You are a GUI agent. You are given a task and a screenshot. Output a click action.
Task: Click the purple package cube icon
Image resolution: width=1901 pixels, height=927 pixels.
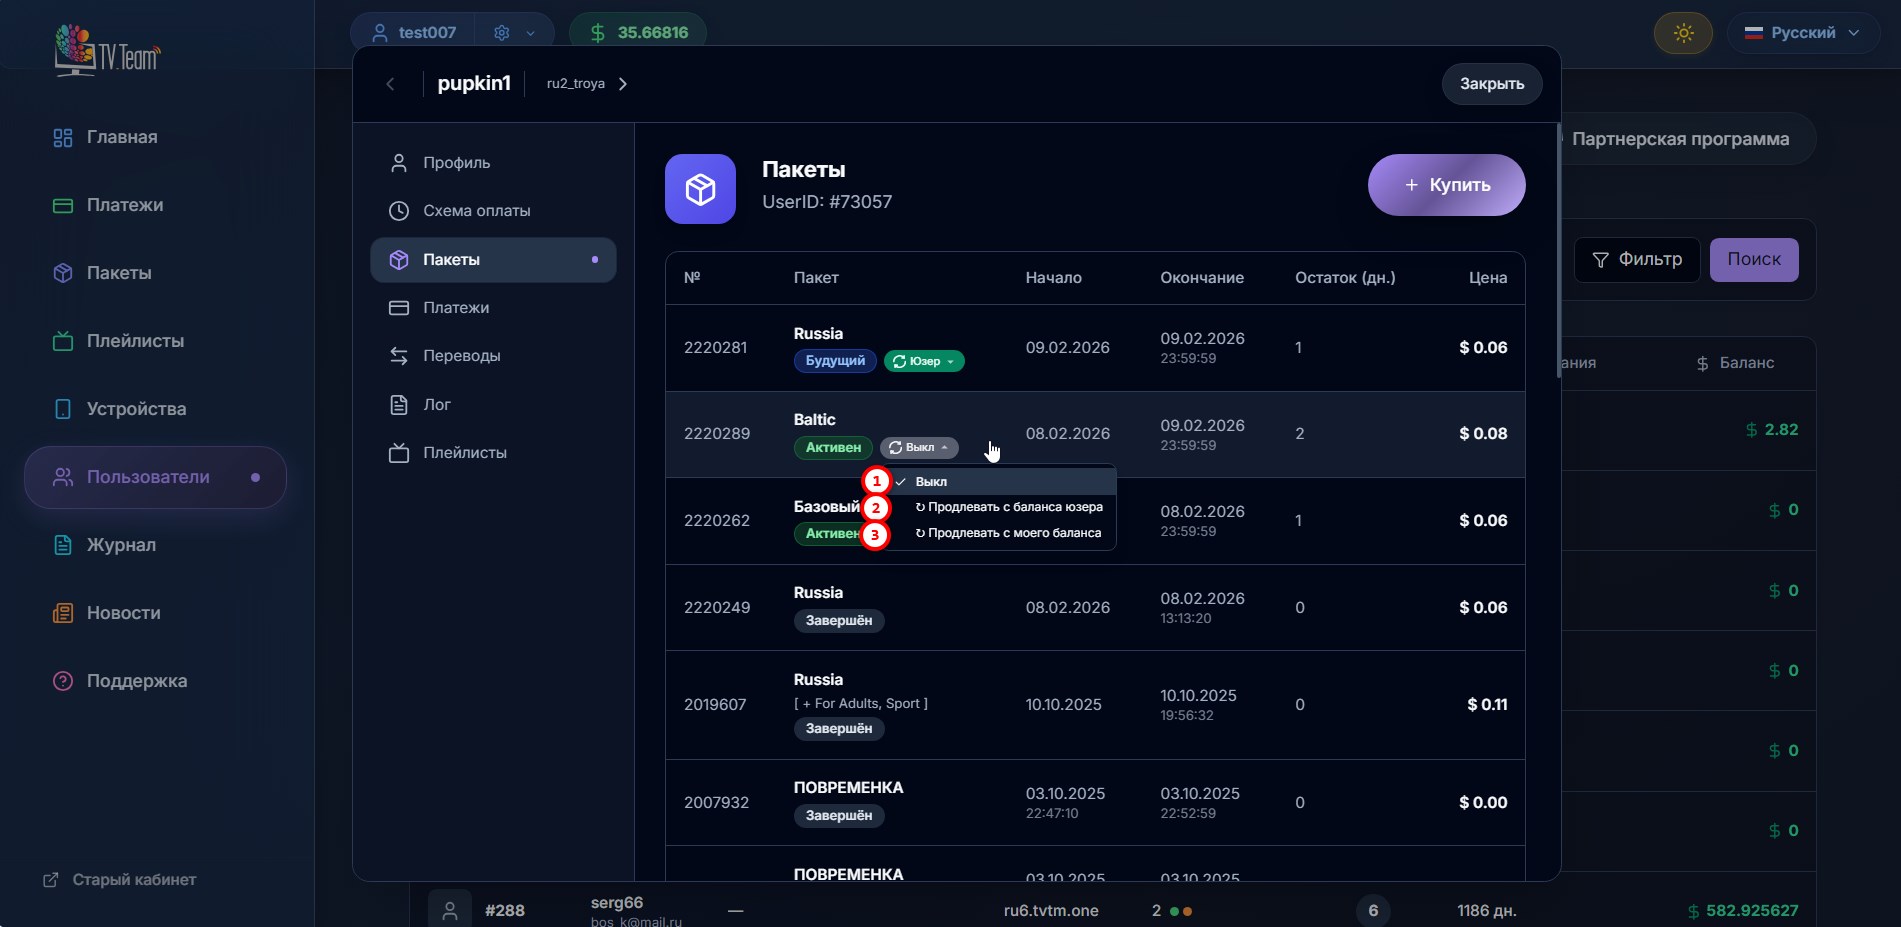click(x=700, y=189)
